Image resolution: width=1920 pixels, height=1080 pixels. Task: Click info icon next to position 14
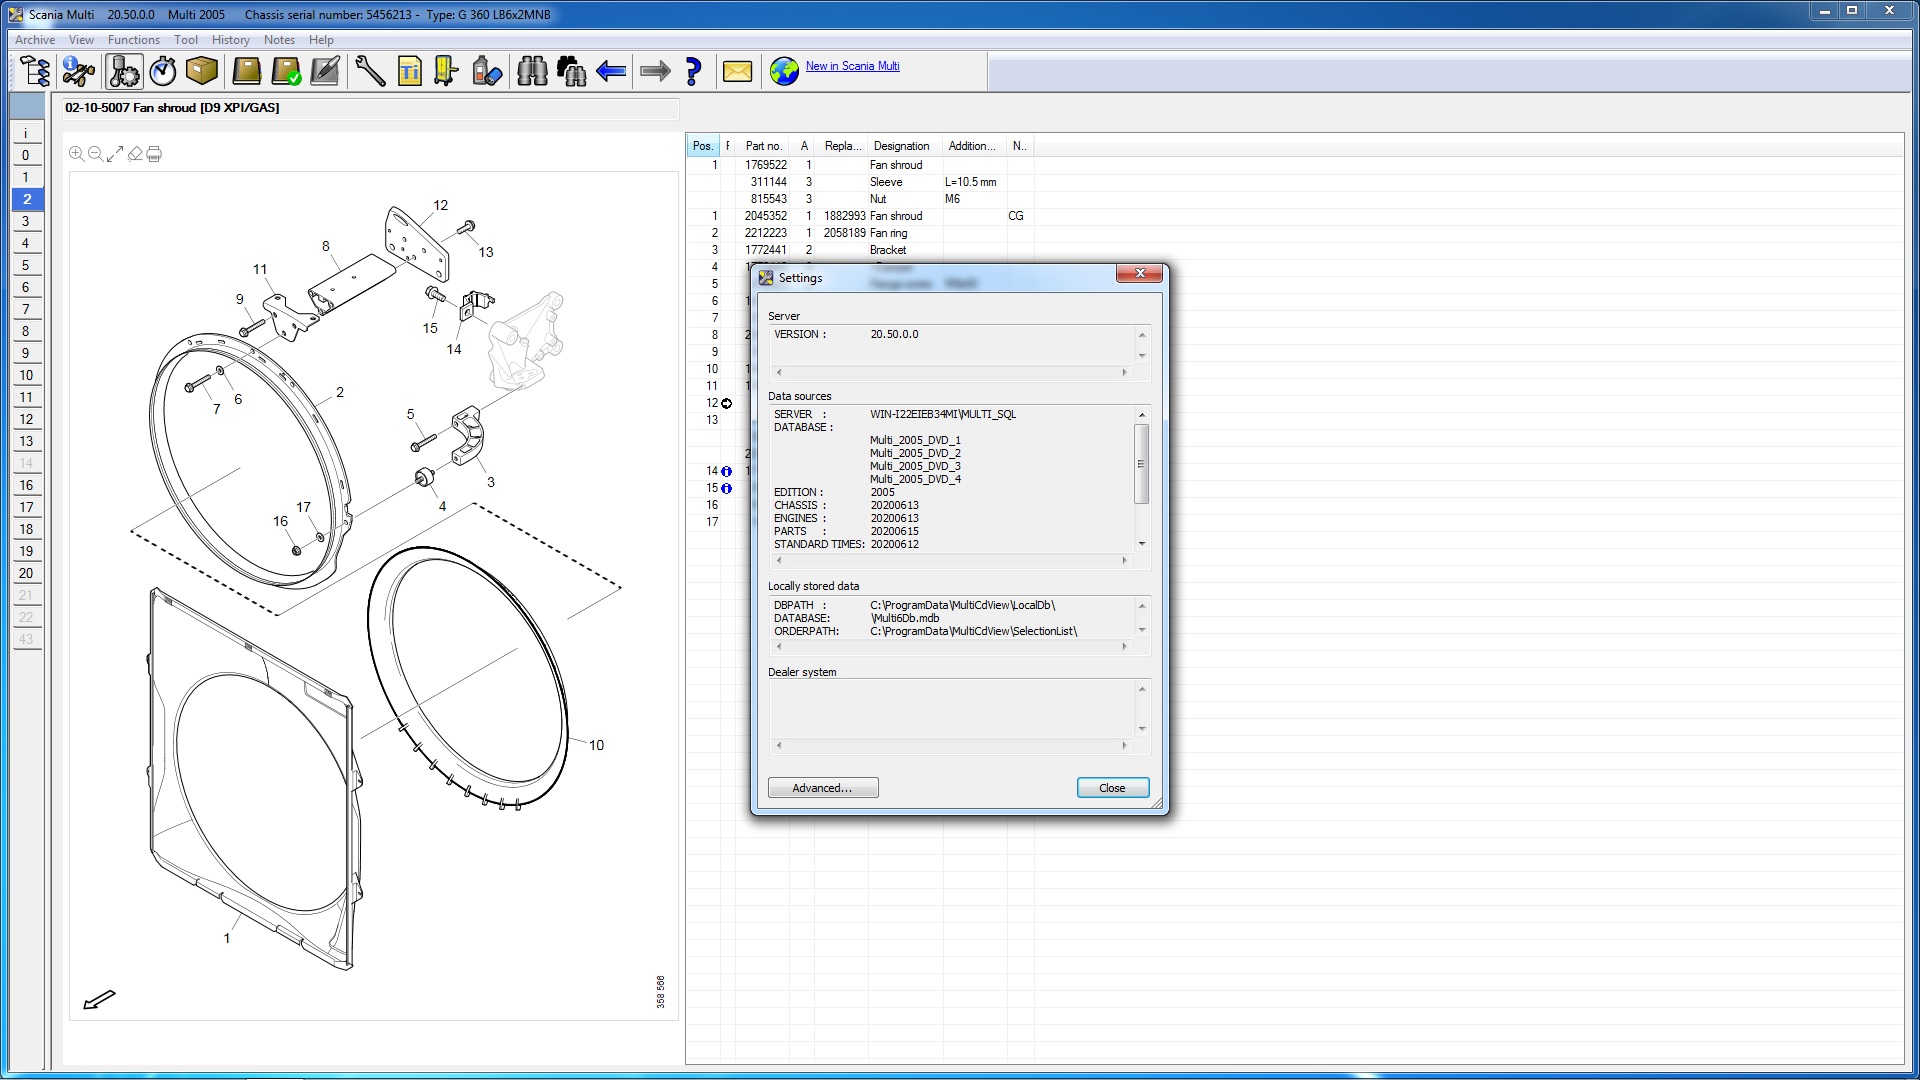pos(727,471)
